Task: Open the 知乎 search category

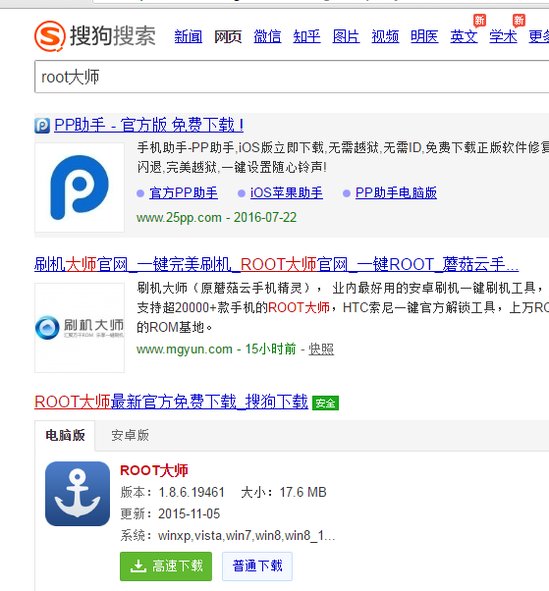Action: pyautogui.click(x=307, y=37)
